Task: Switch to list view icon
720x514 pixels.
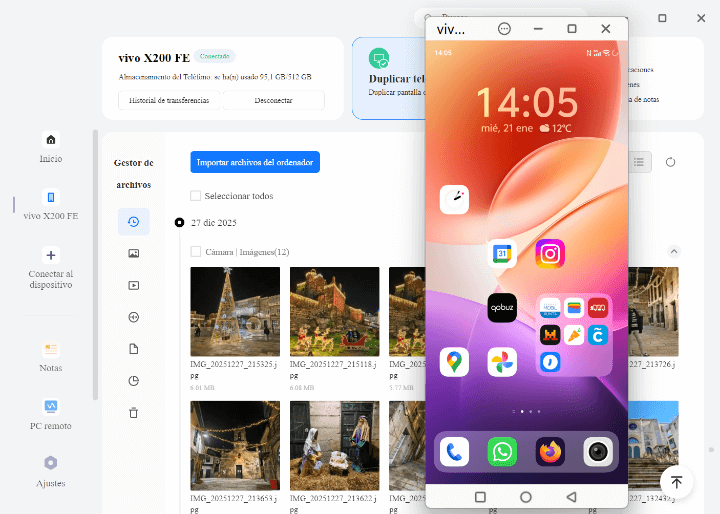Action: pyautogui.click(x=639, y=162)
